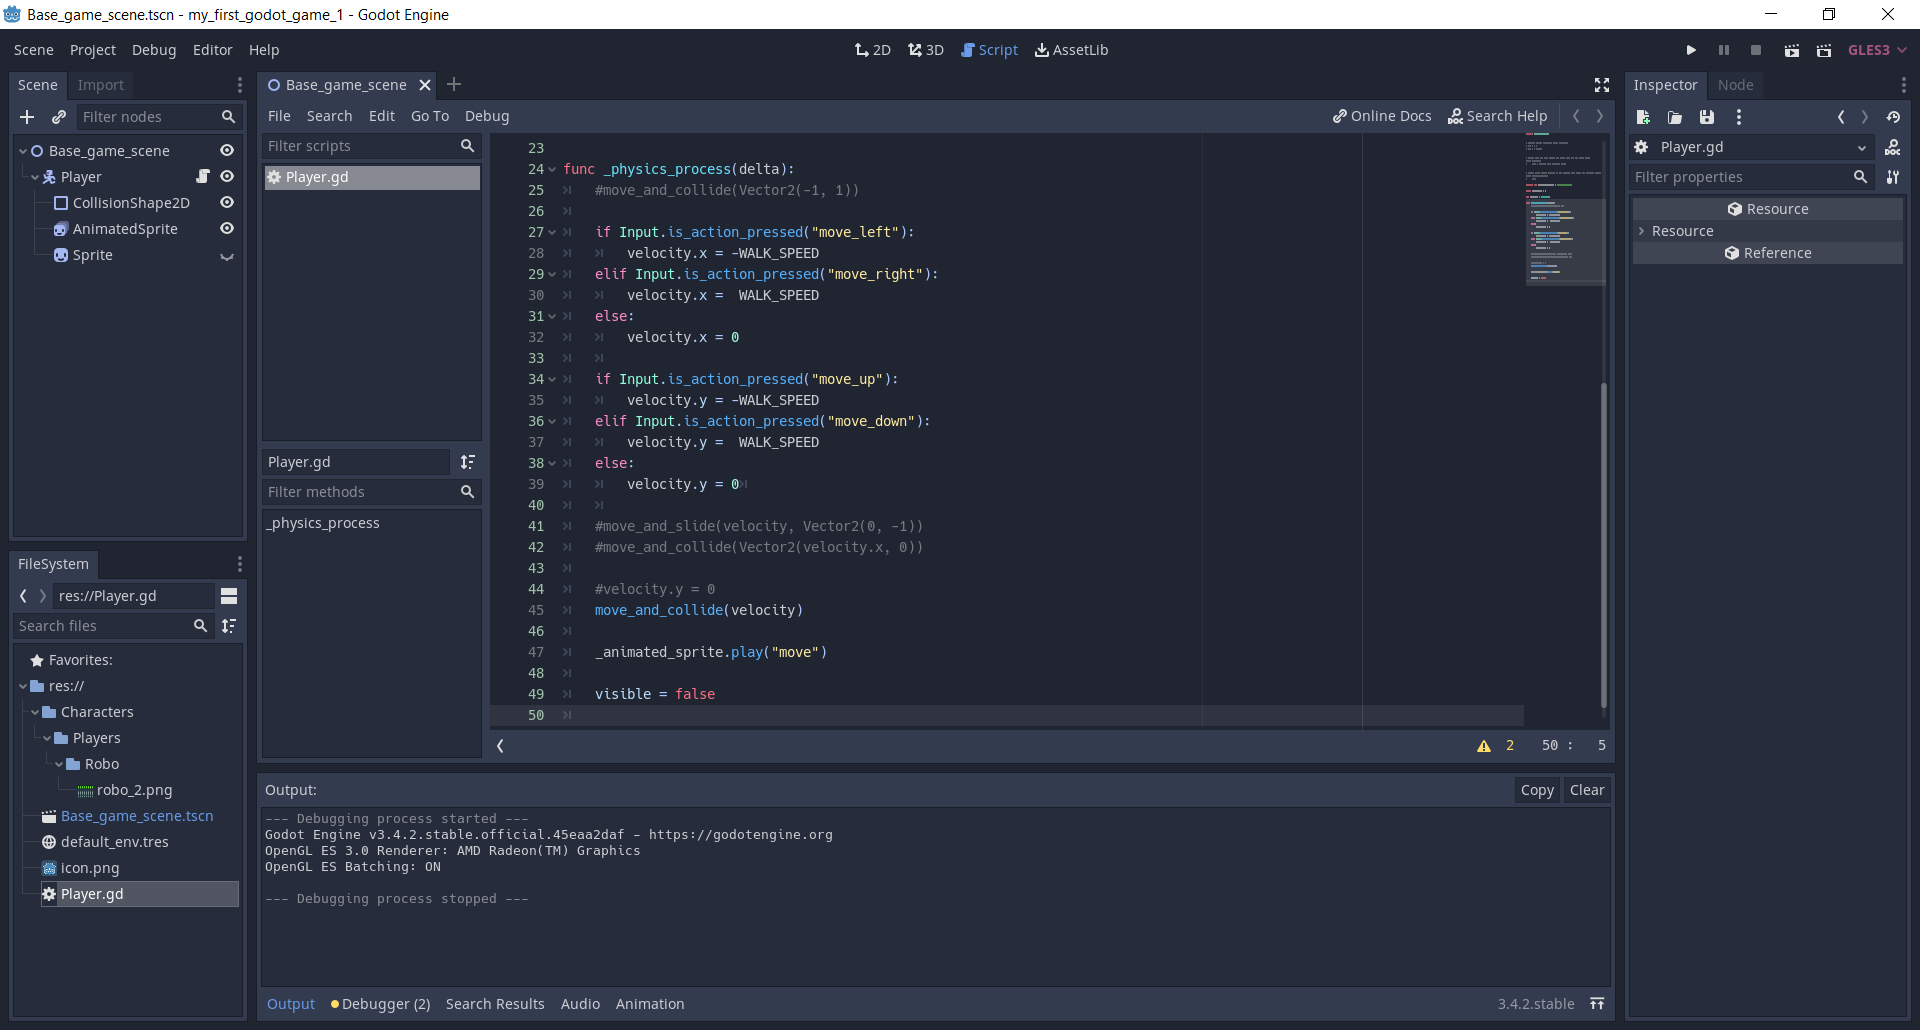This screenshot has height=1030, width=1920.
Task: Expand the bottom output panel
Action: (x=1598, y=1004)
